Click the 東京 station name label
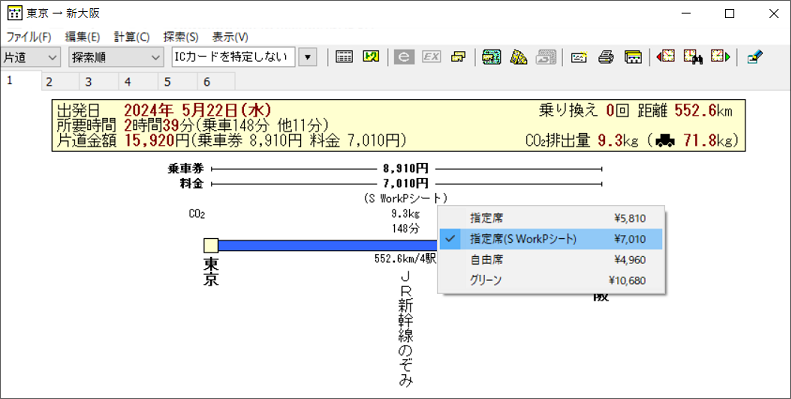The height and width of the screenshot is (399, 791). tap(211, 272)
